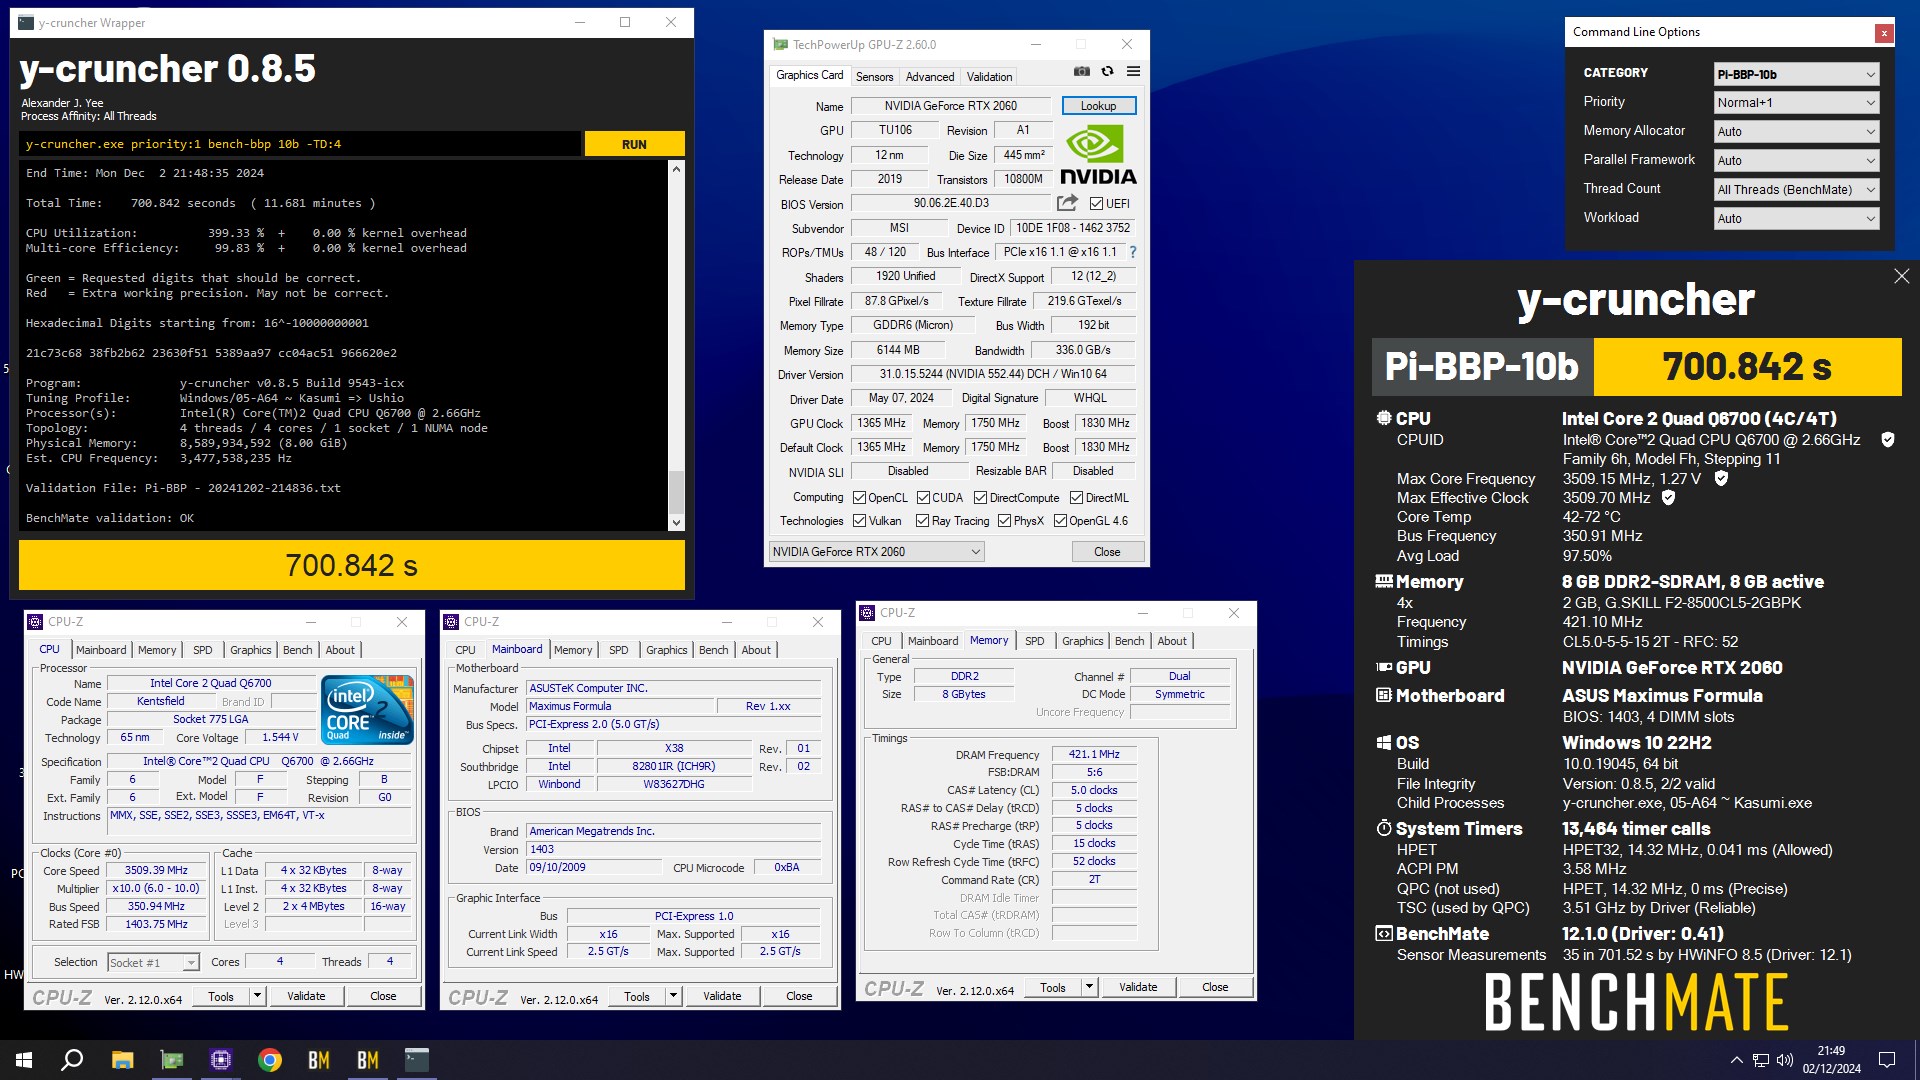The width and height of the screenshot is (1920, 1080).
Task: Toggle Ray Tracing checkbox
Action: coord(922,521)
